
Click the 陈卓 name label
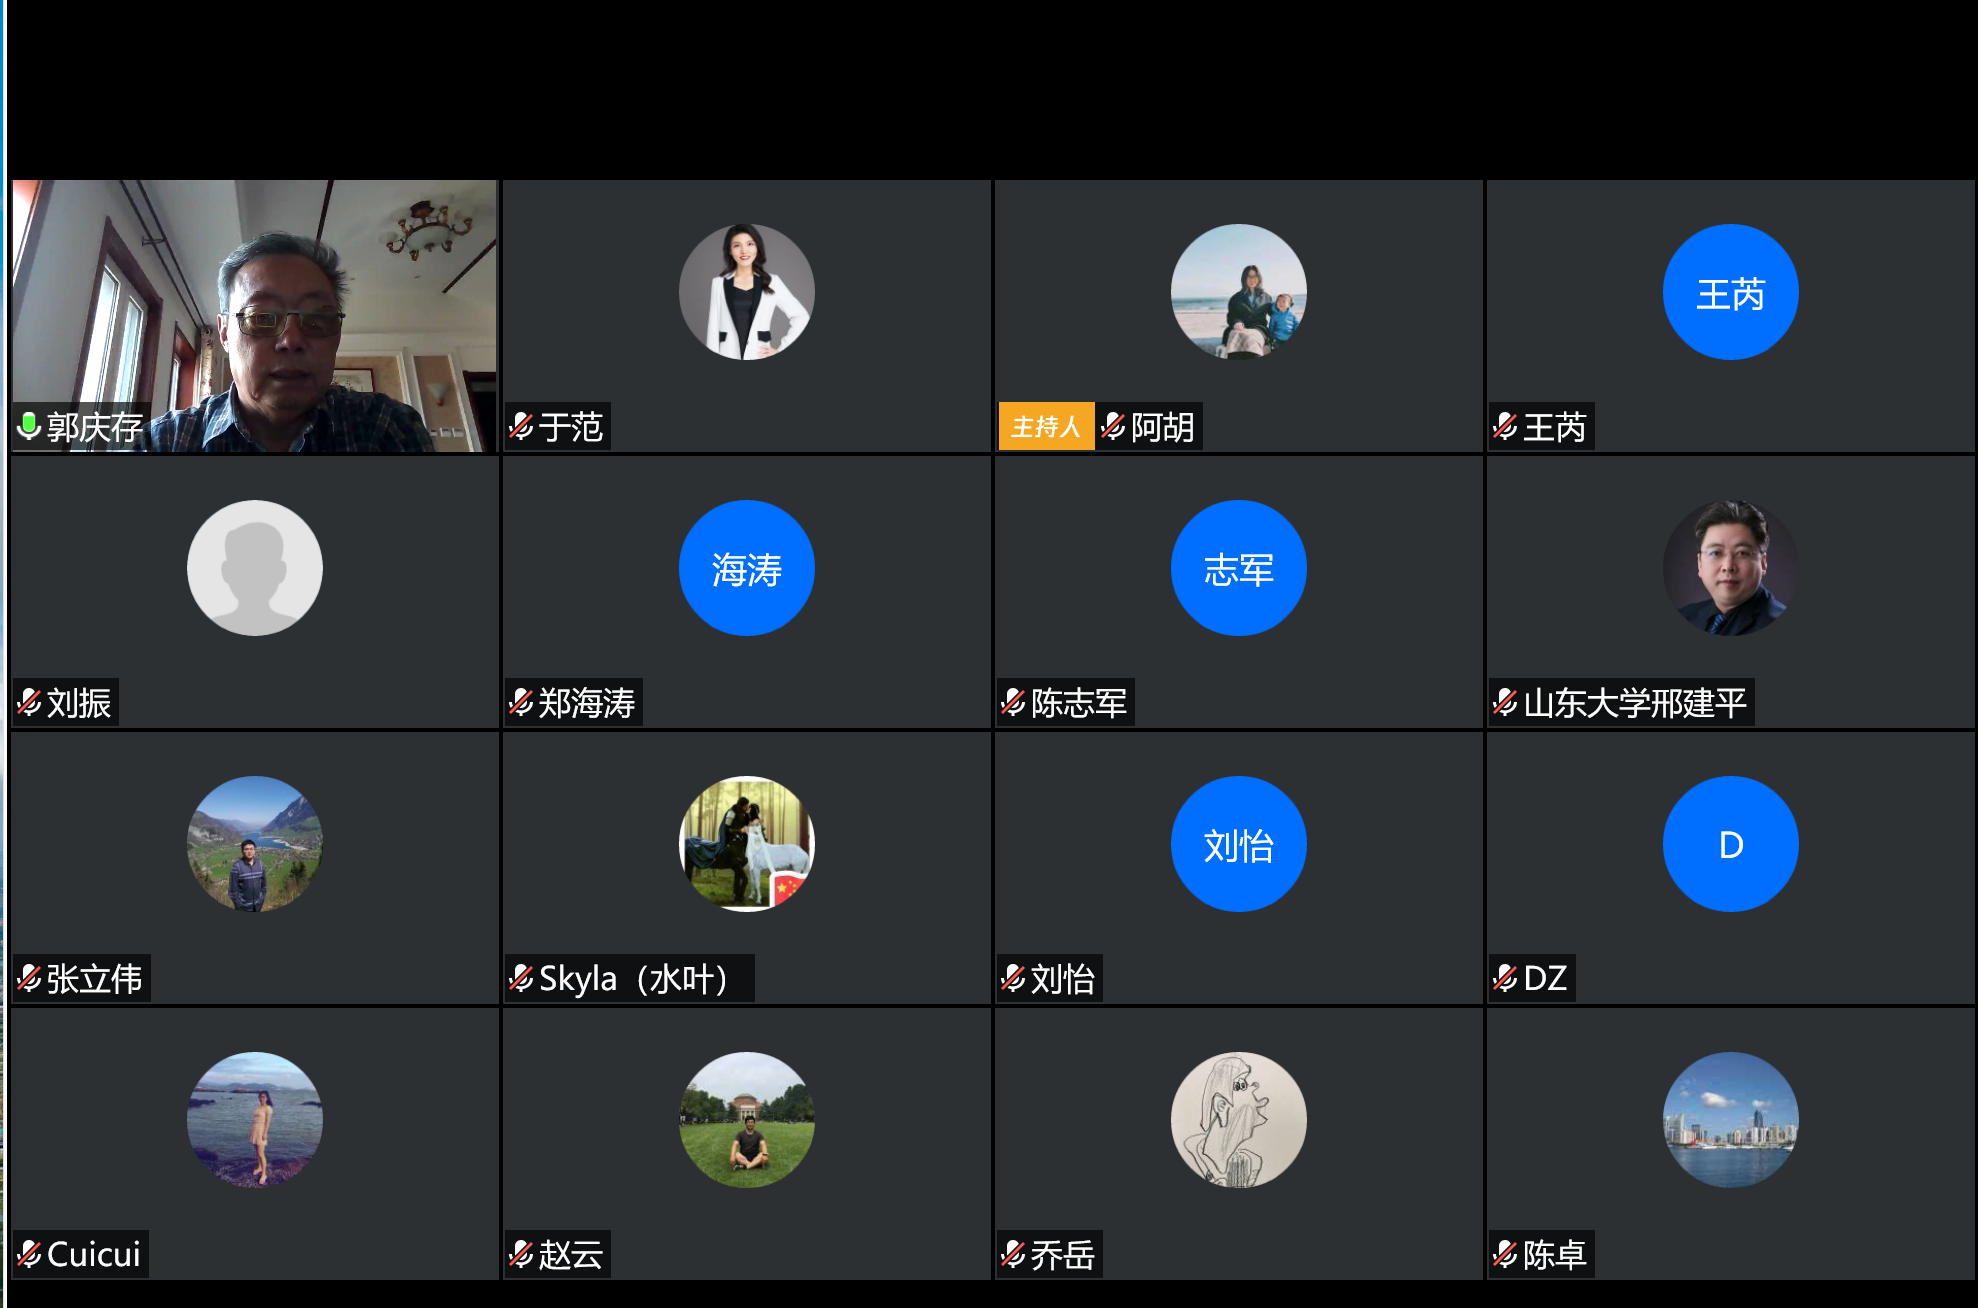(1555, 1254)
